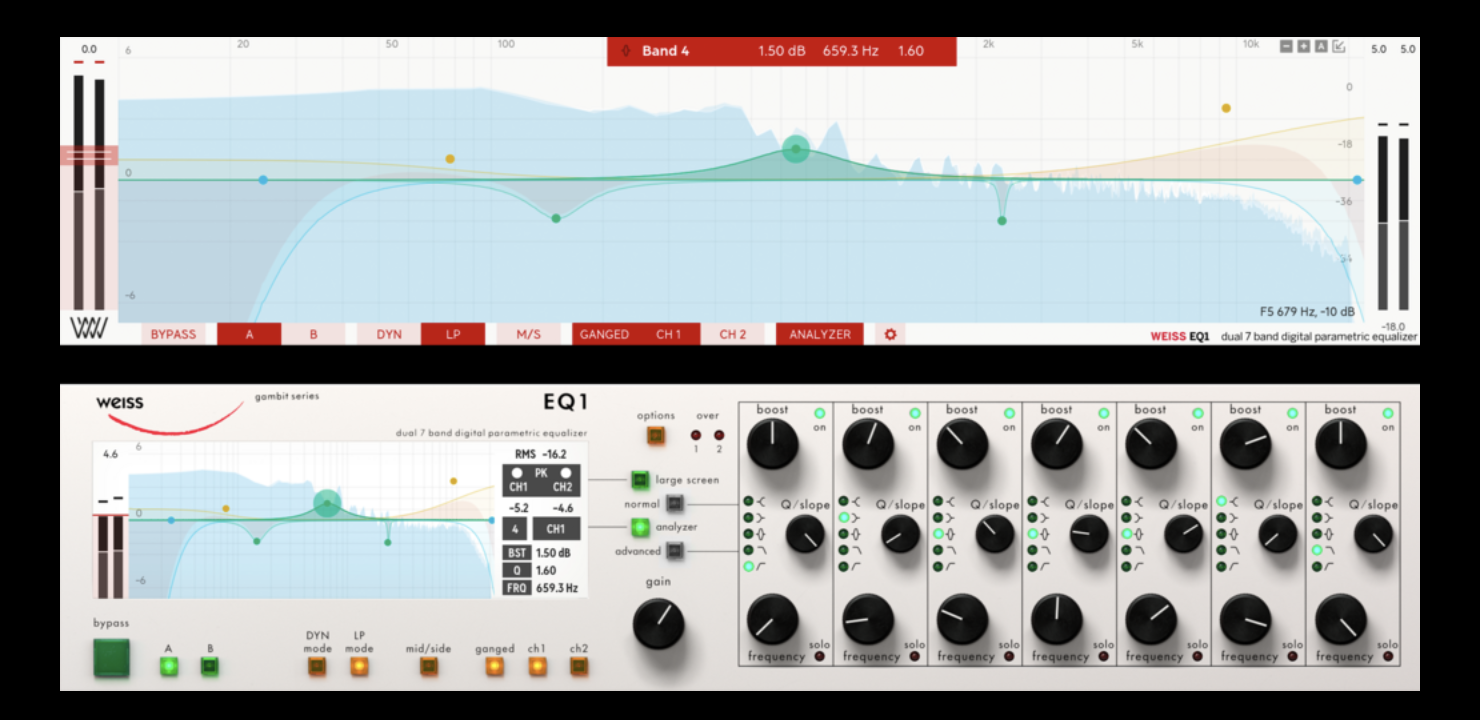Click the minus zoom-out icon at top right
1480x720 pixels.
click(x=1287, y=47)
